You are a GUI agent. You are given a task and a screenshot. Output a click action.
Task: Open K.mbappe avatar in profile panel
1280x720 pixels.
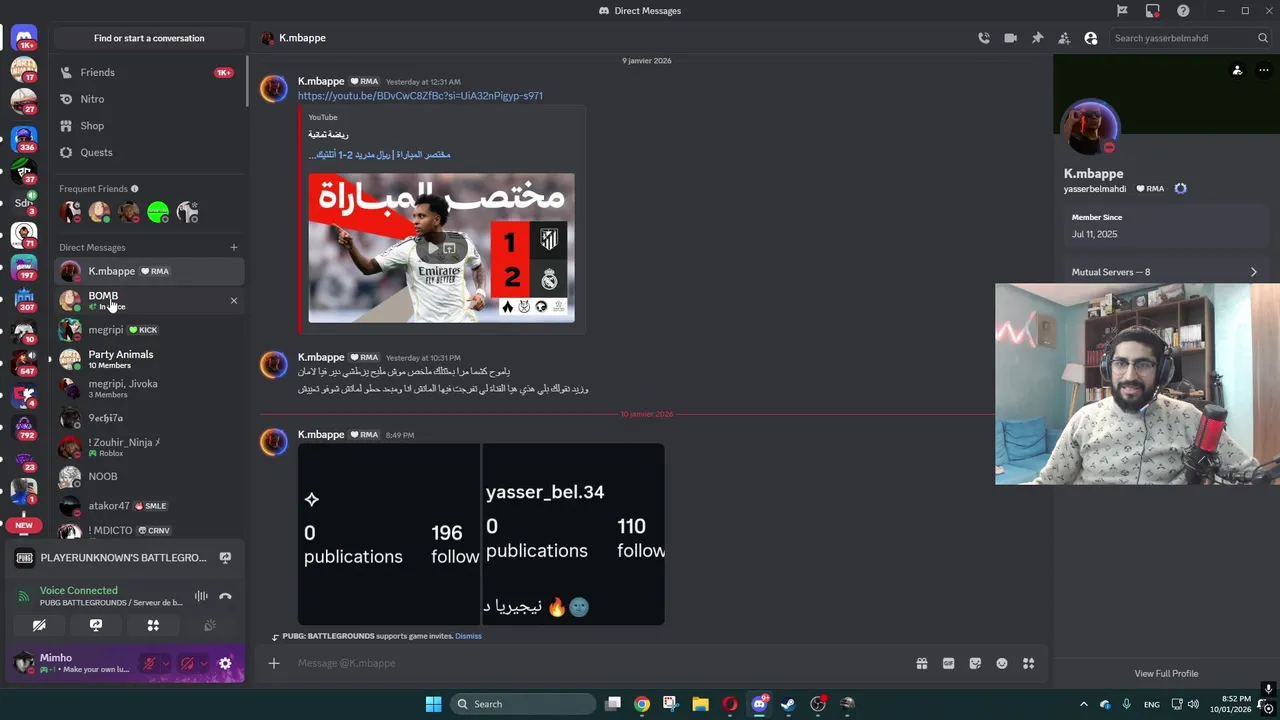pyautogui.click(x=1090, y=128)
